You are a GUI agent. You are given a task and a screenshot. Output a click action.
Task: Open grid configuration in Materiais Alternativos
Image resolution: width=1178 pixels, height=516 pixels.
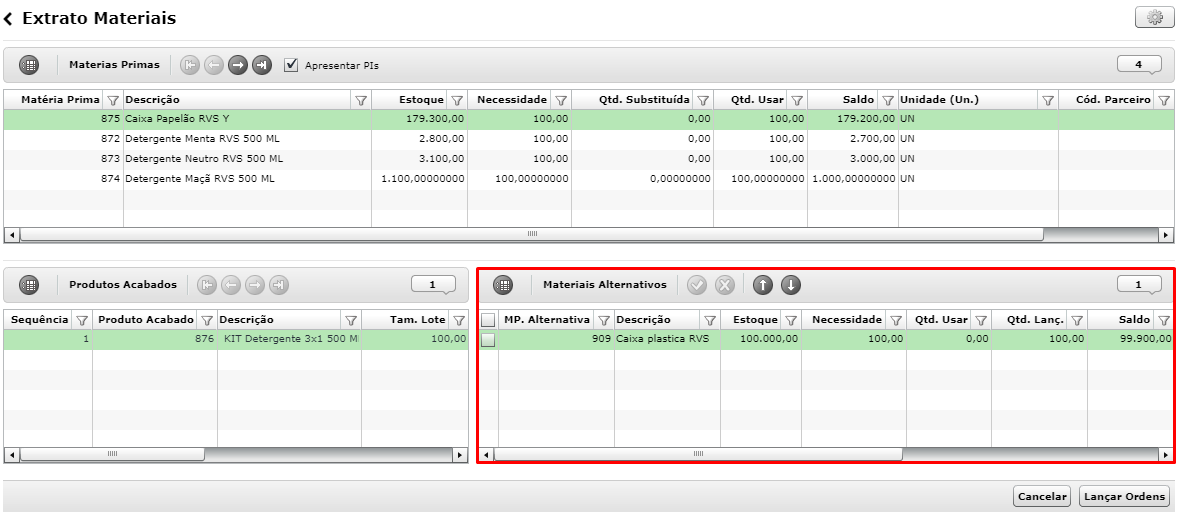click(503, 285)
